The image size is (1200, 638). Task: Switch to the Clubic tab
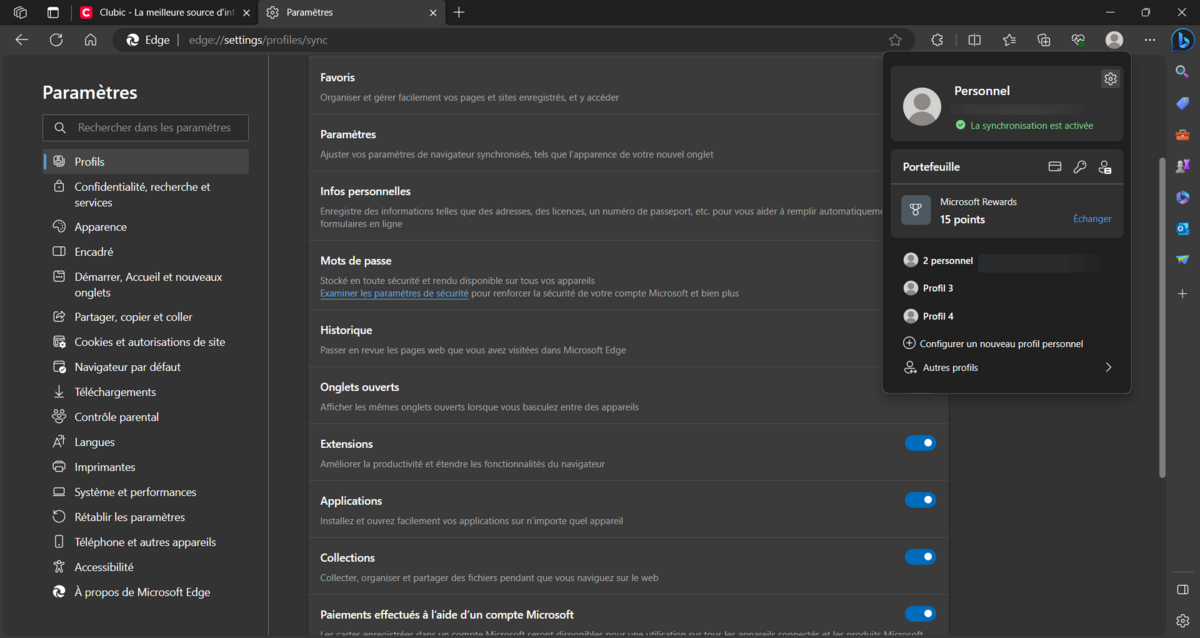[x=164, y=12]
